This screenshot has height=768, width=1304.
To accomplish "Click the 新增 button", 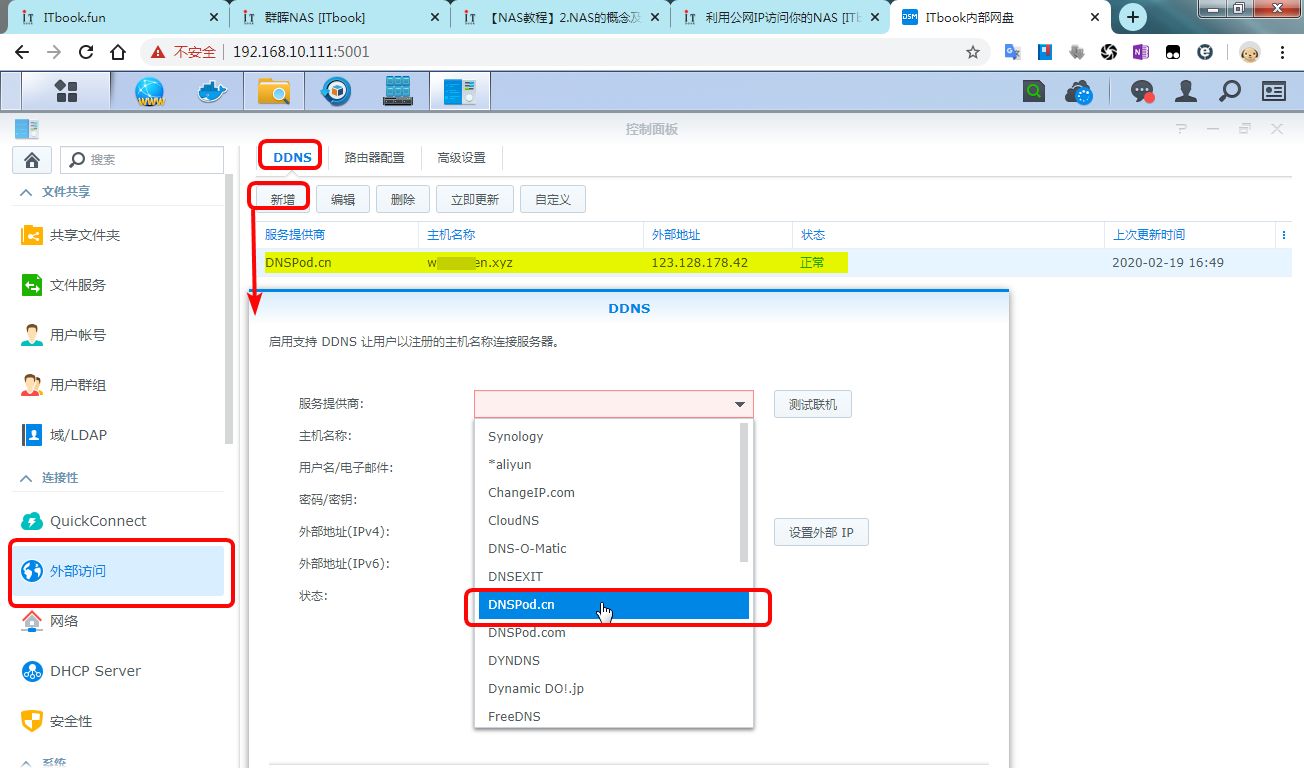I will coord(283,199).
